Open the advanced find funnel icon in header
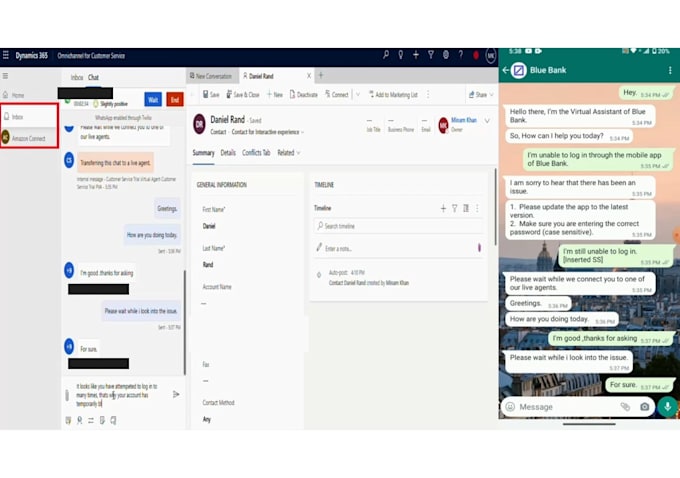Viewport: 680px width, 478px height. [431, 55]
